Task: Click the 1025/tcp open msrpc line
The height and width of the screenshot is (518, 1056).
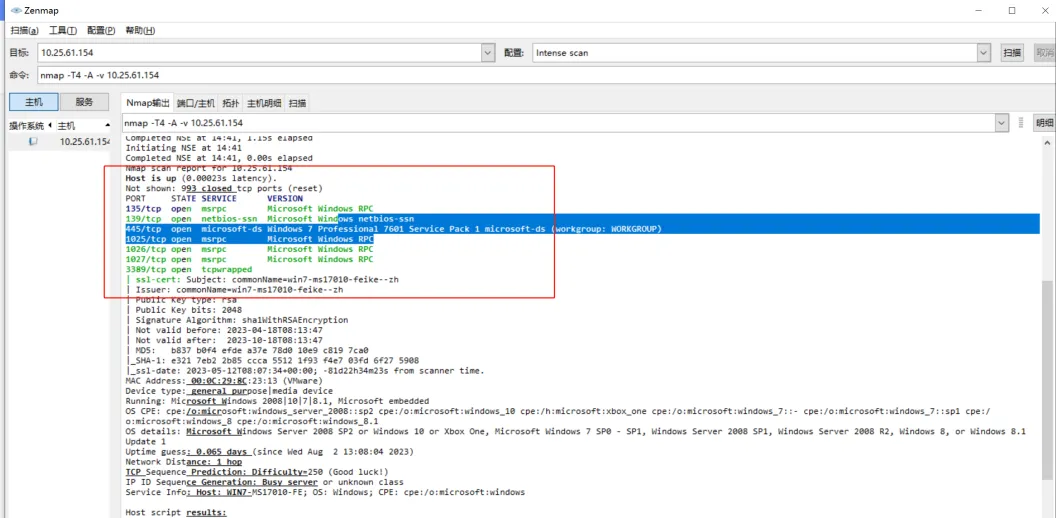Action: [x=249, y=239]
